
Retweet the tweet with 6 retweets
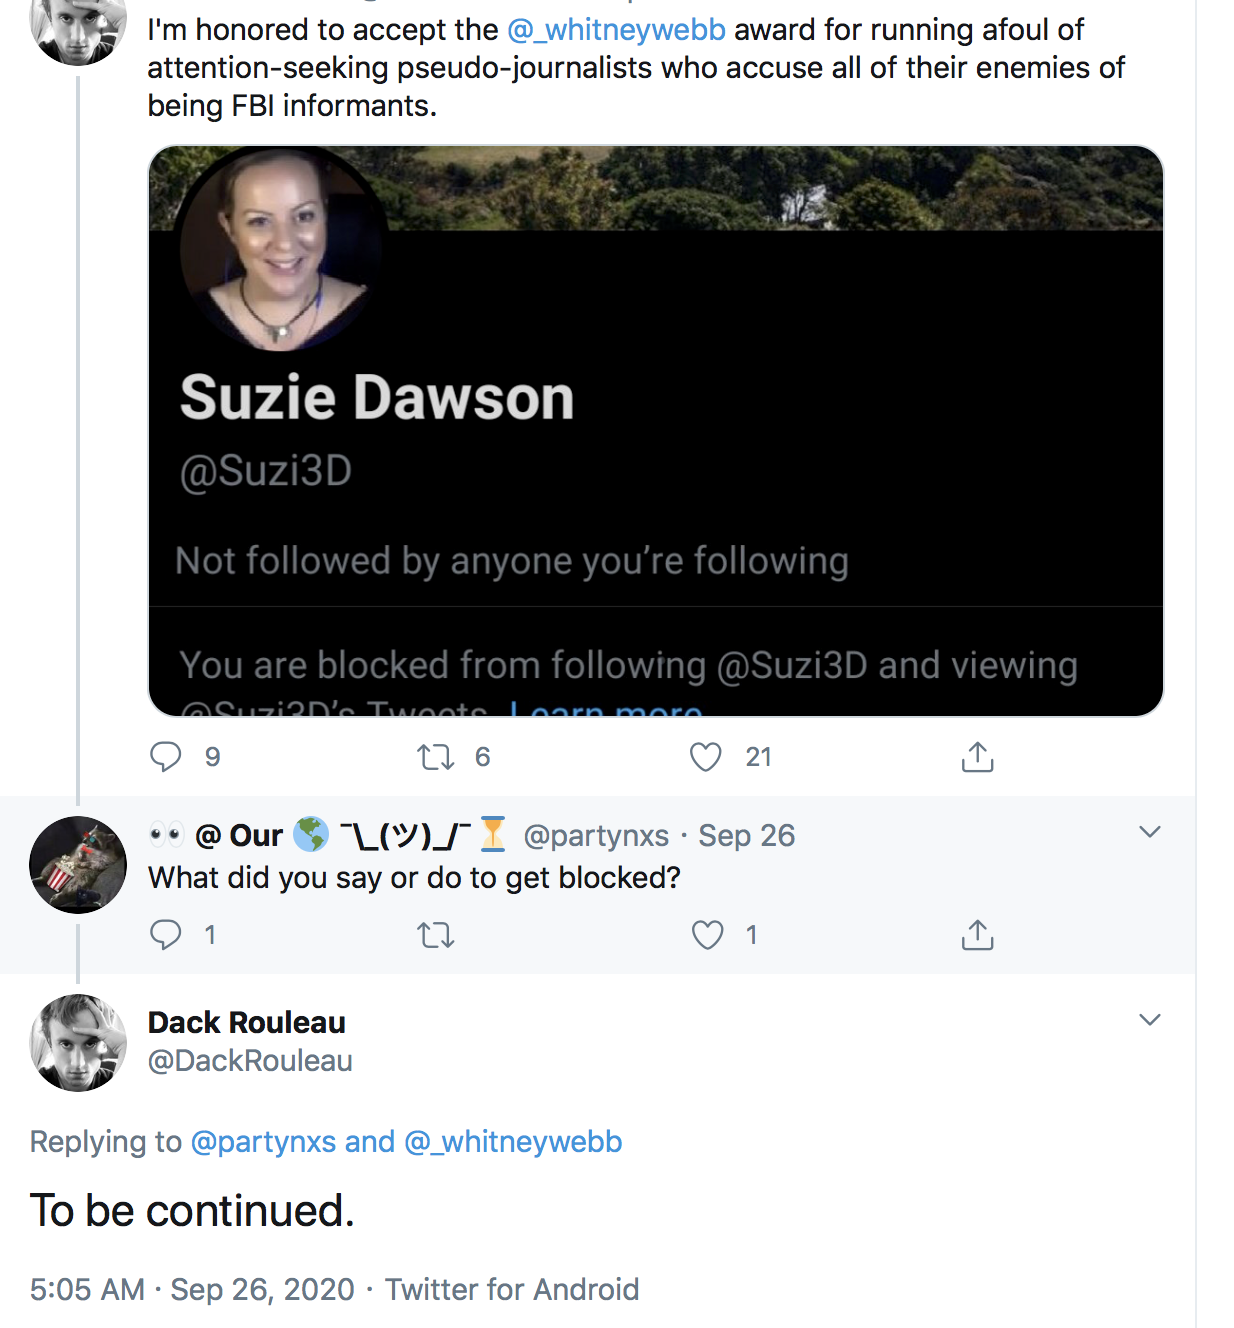pyautogui.click(x=435, y=757)
